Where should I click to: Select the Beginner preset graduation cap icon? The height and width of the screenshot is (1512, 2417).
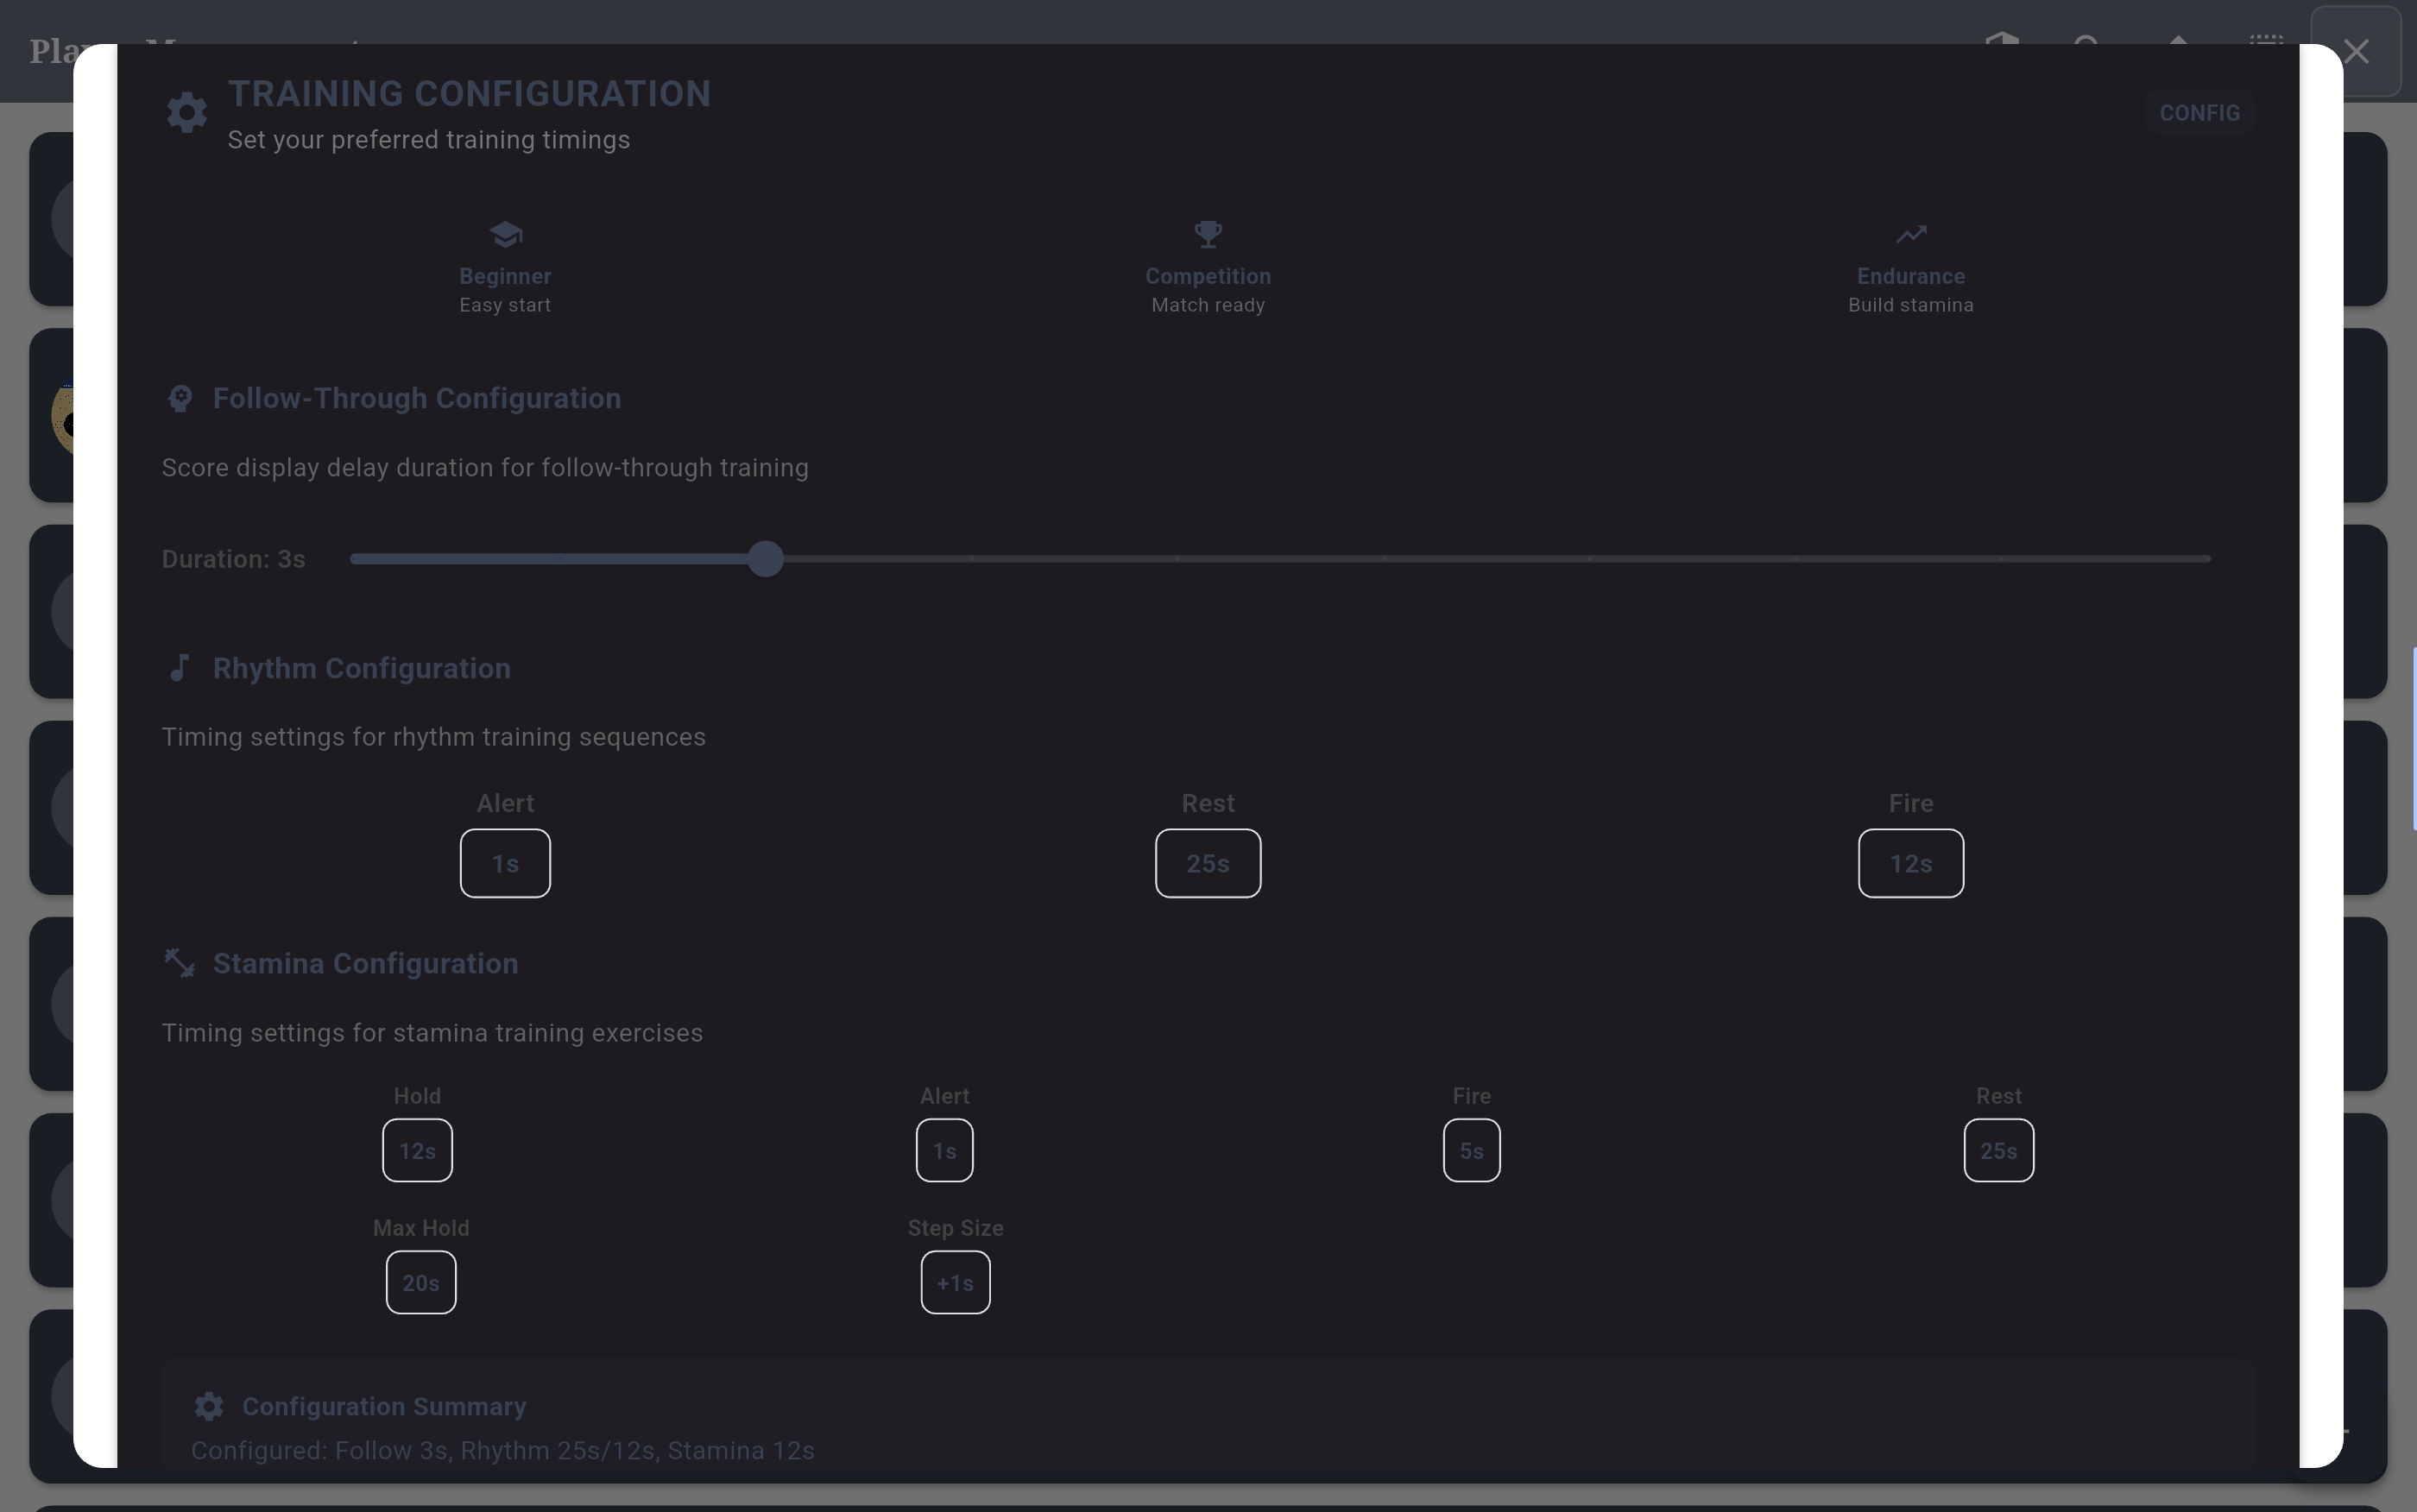coord(505,235)
